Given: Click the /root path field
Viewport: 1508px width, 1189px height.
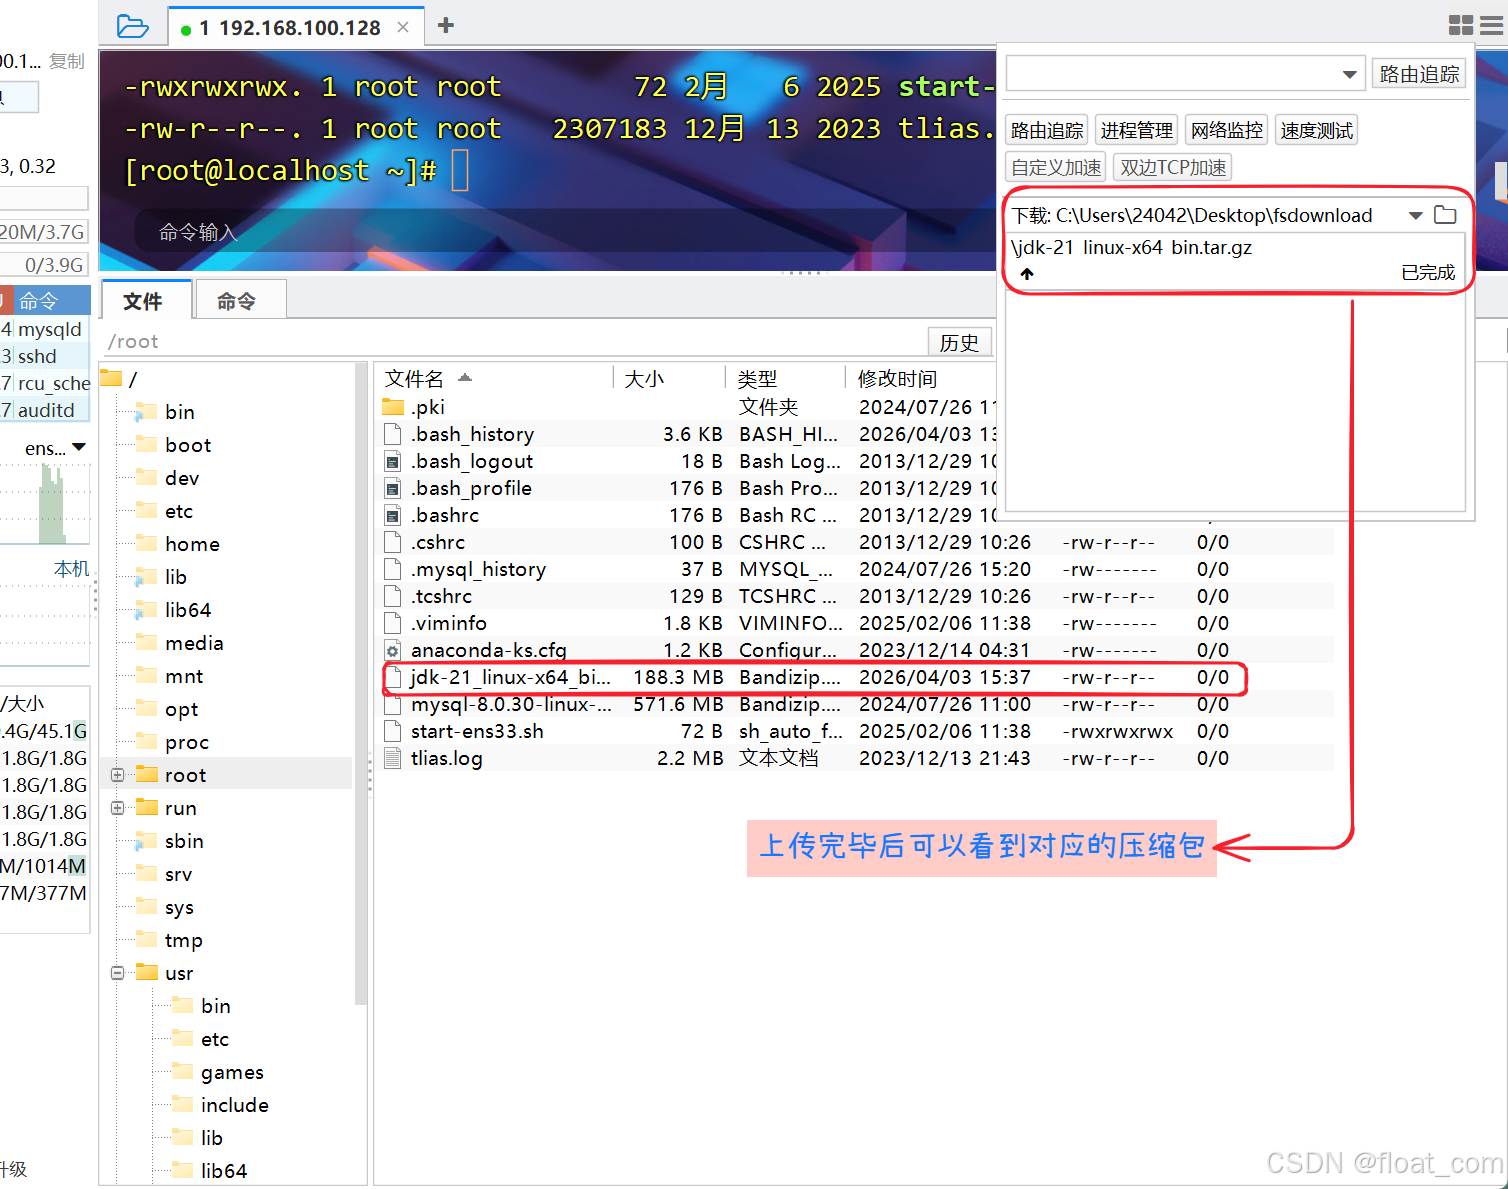Looking at the screenshot, I should click(x=512, y=342).
